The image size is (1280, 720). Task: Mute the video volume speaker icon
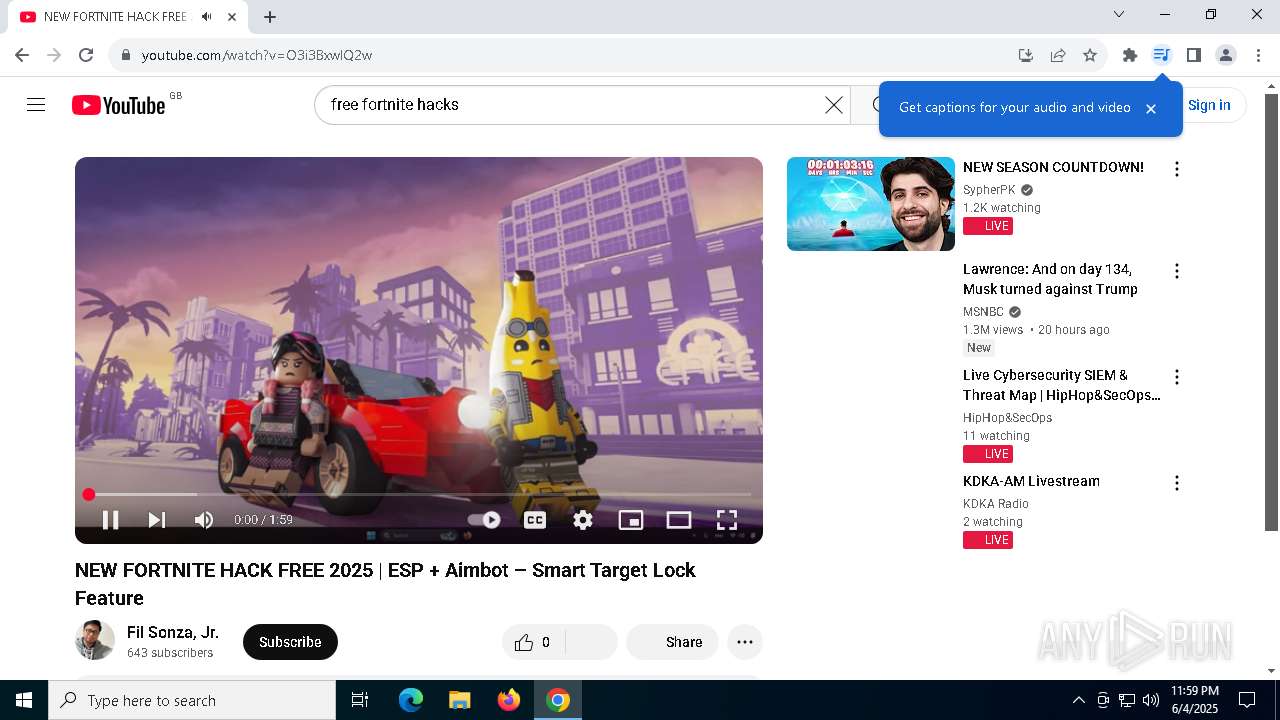204,520
